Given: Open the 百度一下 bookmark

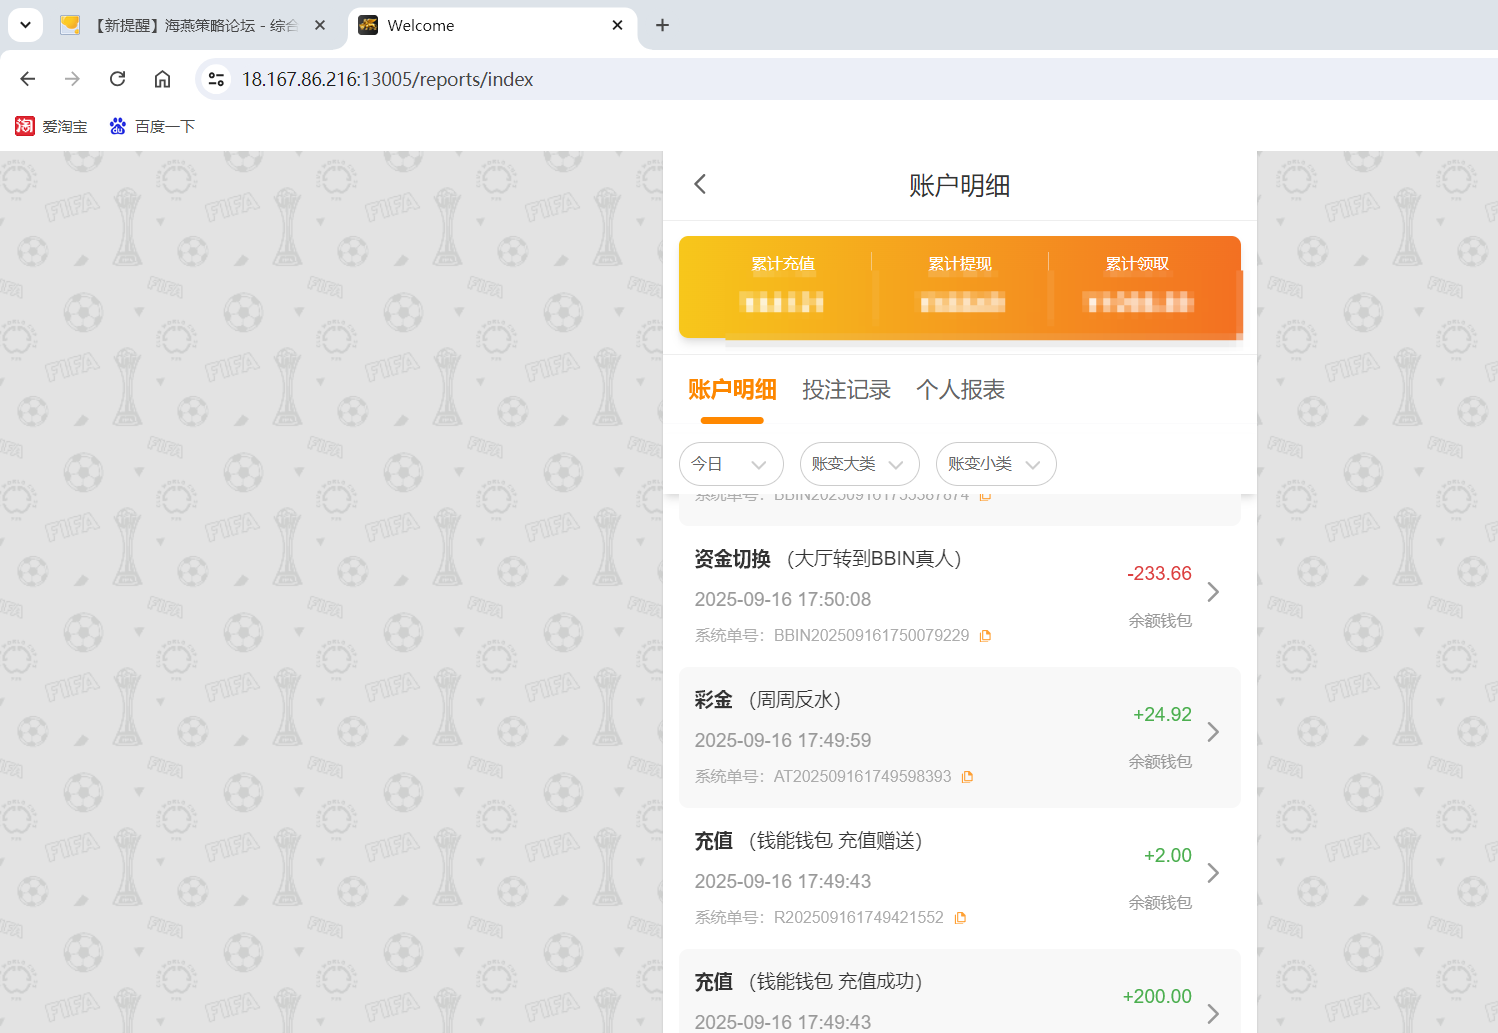Looking at the screenshot, I should click(x=152, y=126).
